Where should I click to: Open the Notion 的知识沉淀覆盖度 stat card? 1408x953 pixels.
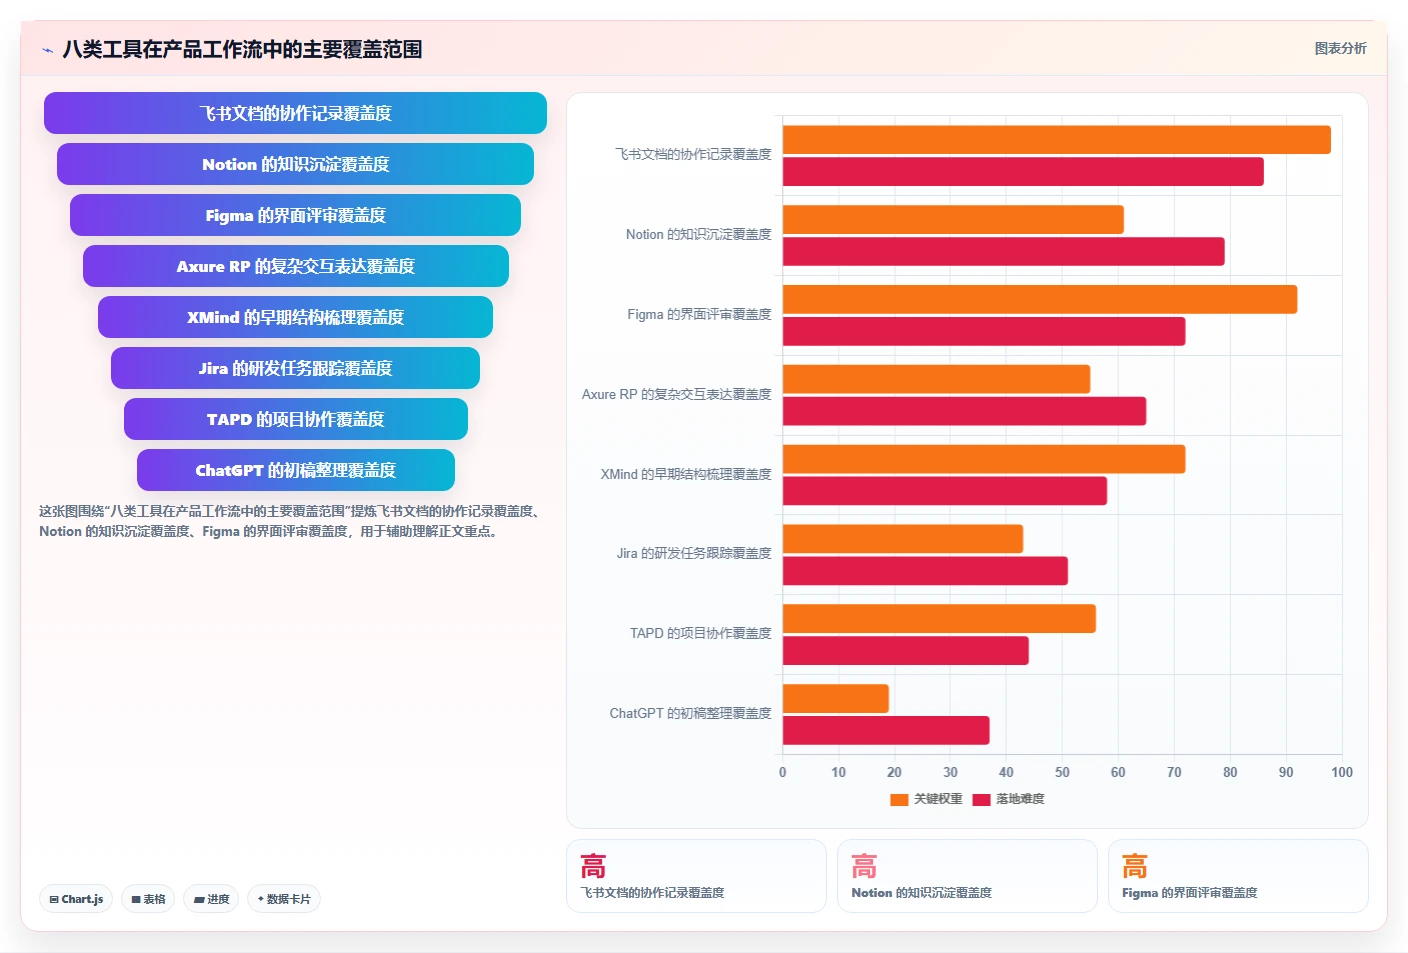click(x=967, y=876)
